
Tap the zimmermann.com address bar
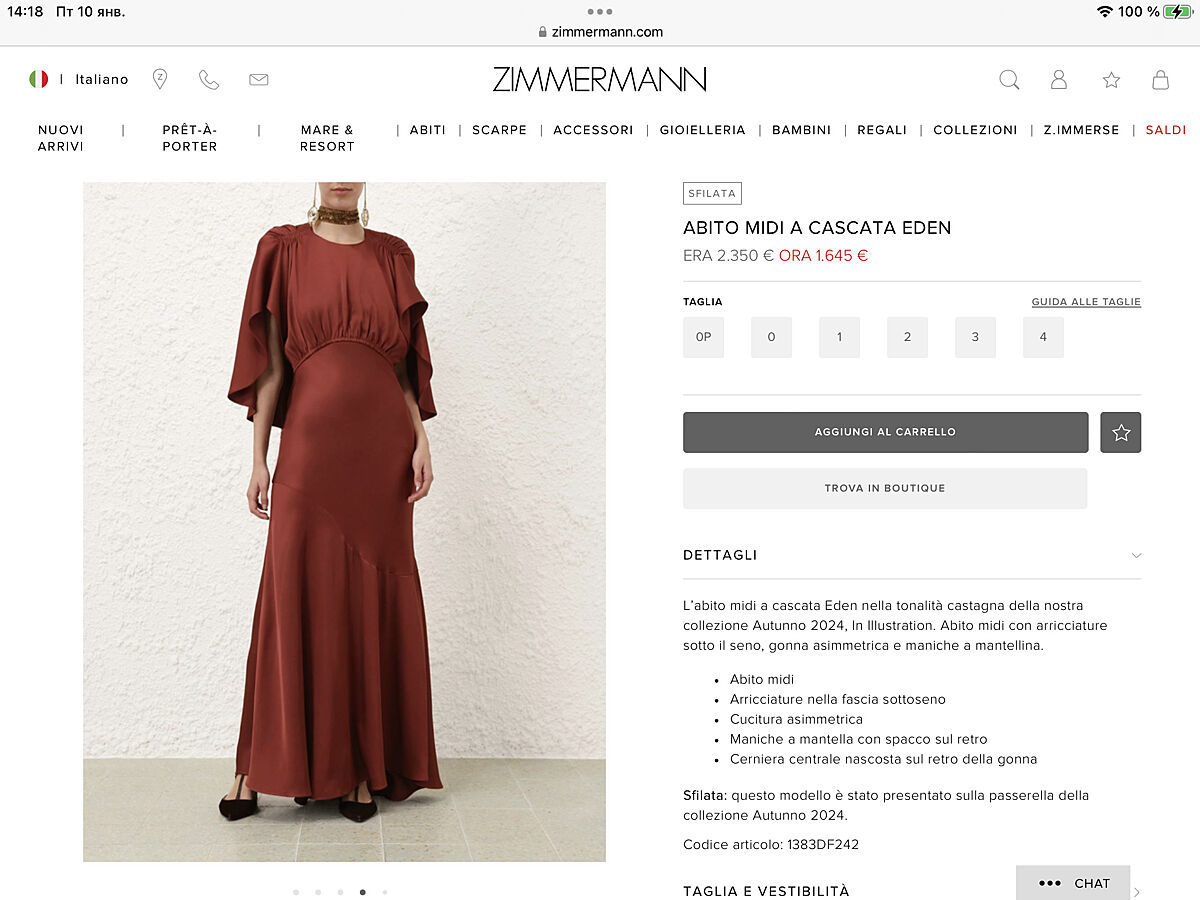(600, 31)
